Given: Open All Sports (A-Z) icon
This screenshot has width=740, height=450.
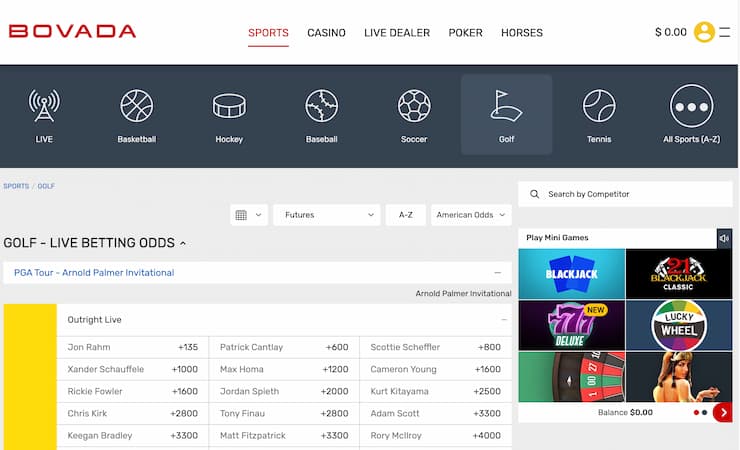Looking at the screenshot, I should (691, 106).
